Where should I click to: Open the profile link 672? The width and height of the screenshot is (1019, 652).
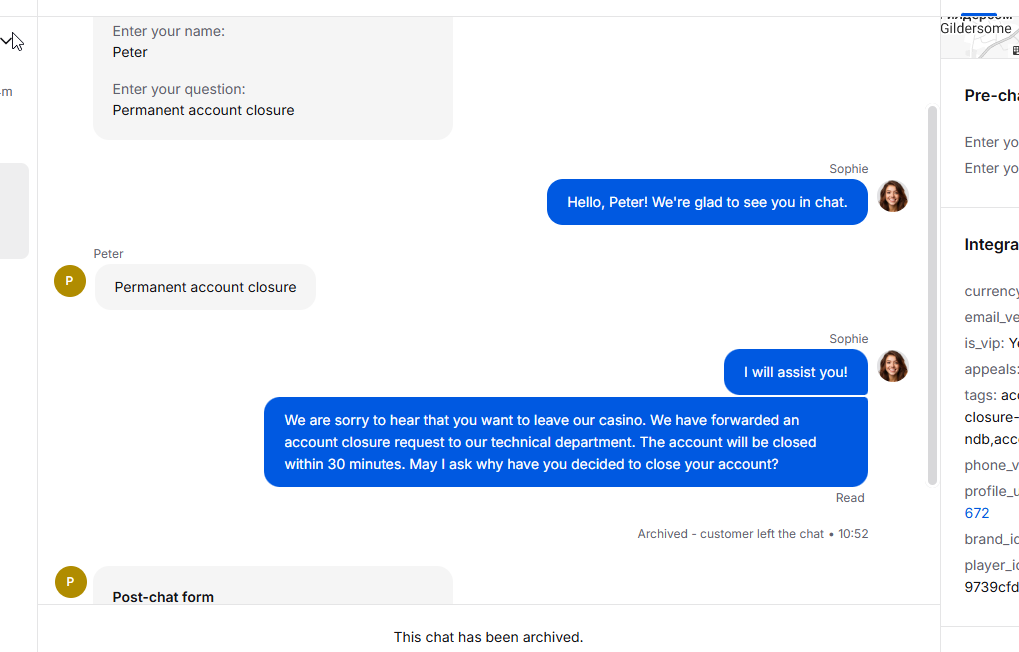tap(977, 513)
